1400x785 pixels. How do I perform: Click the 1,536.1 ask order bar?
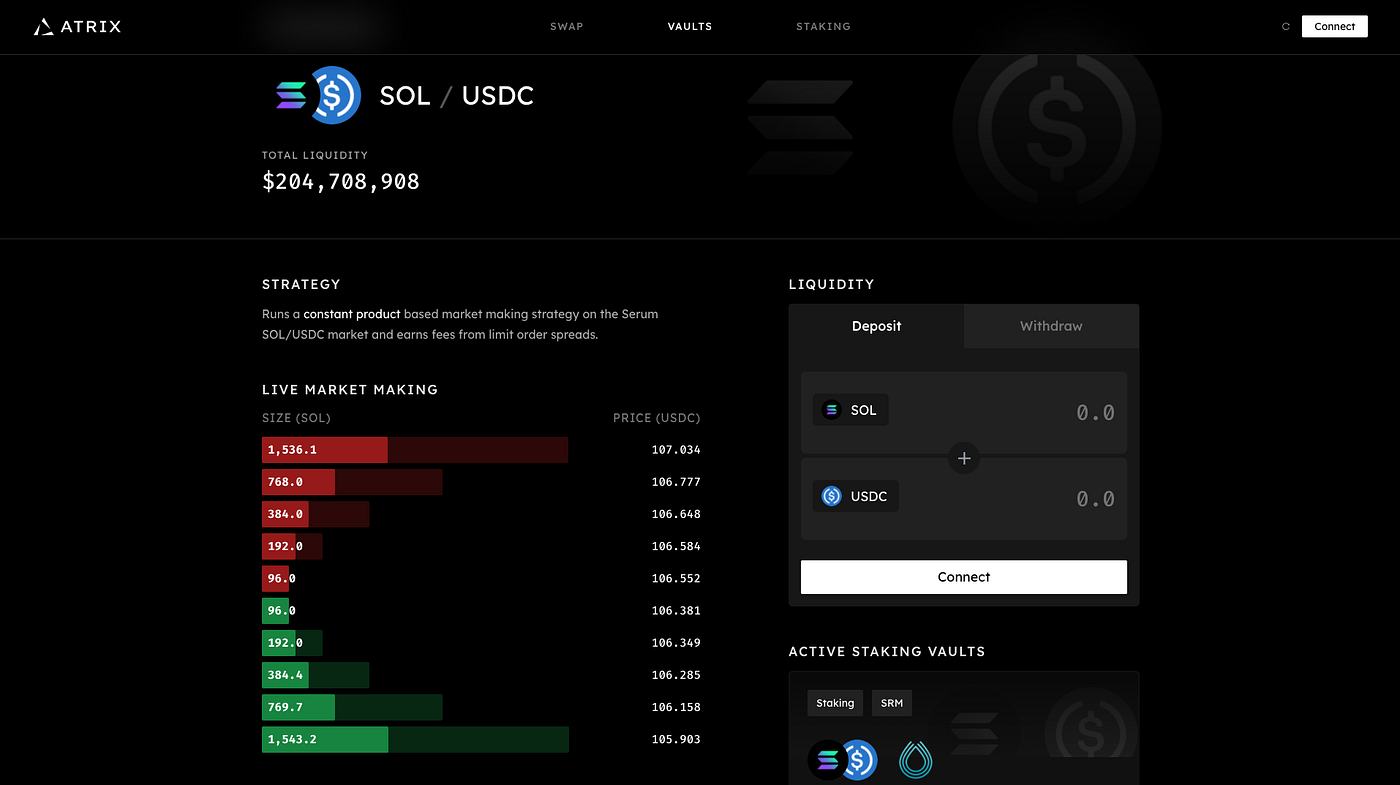[415, 450]
